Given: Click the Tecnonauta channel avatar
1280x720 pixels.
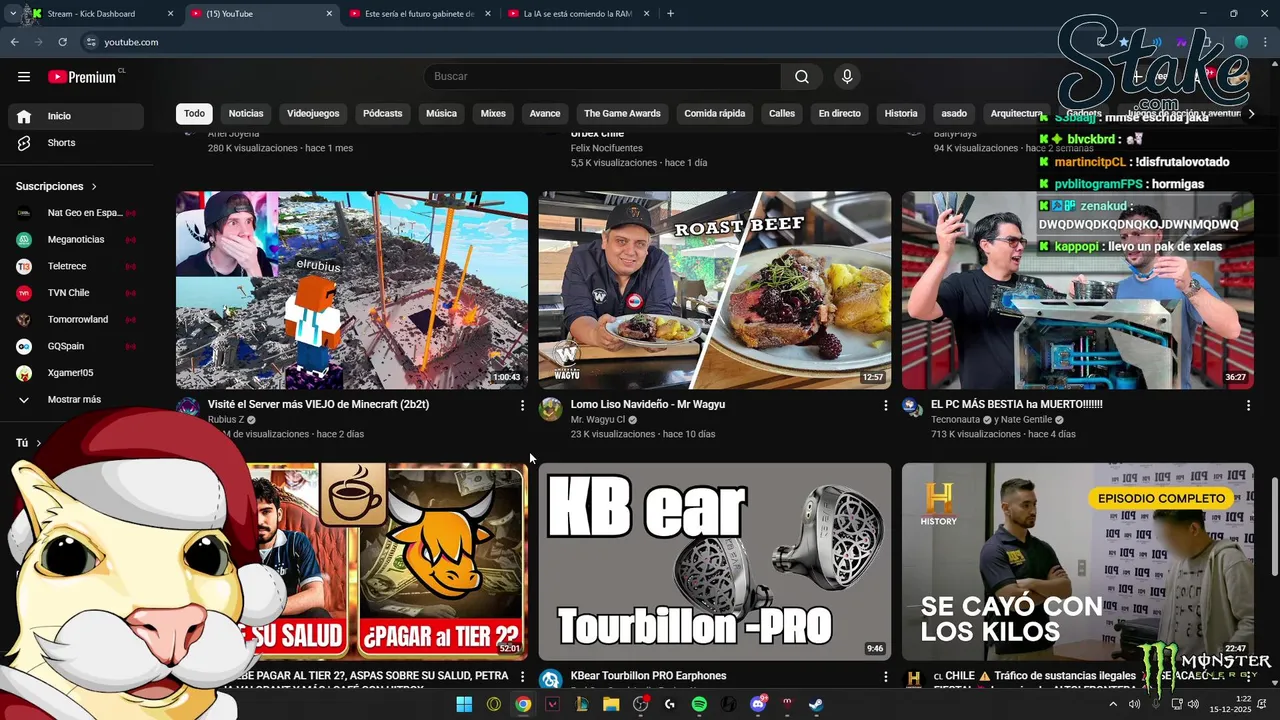Looking at the screenshot, I should [911, 407].
